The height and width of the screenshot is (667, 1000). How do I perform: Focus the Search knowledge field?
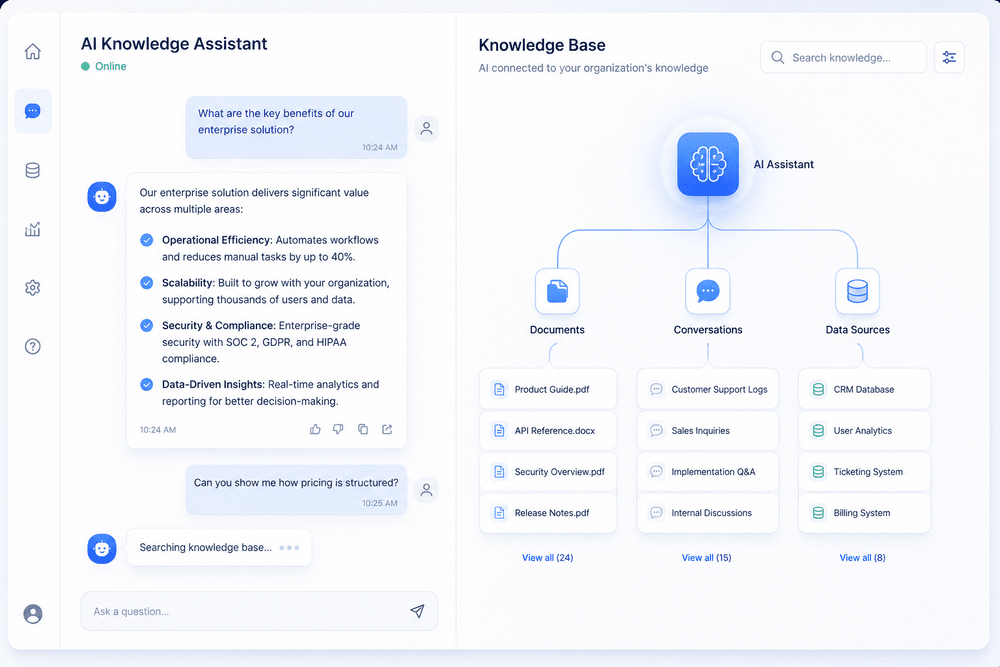pos(843,57)
